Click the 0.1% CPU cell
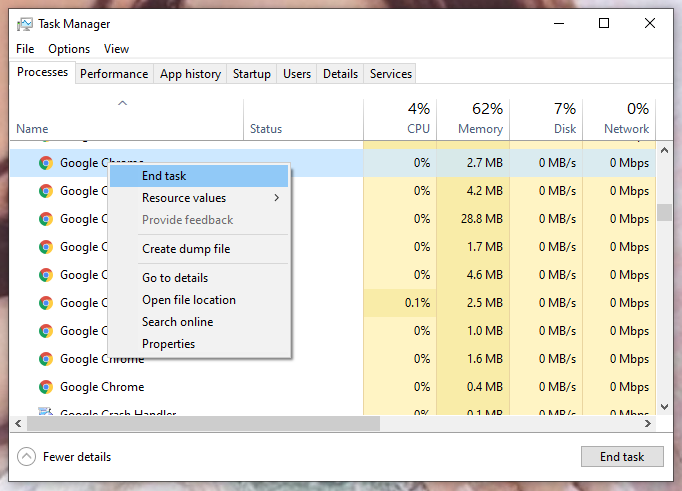The height and width of the screenshot is (491, 682). click(400, 303)
